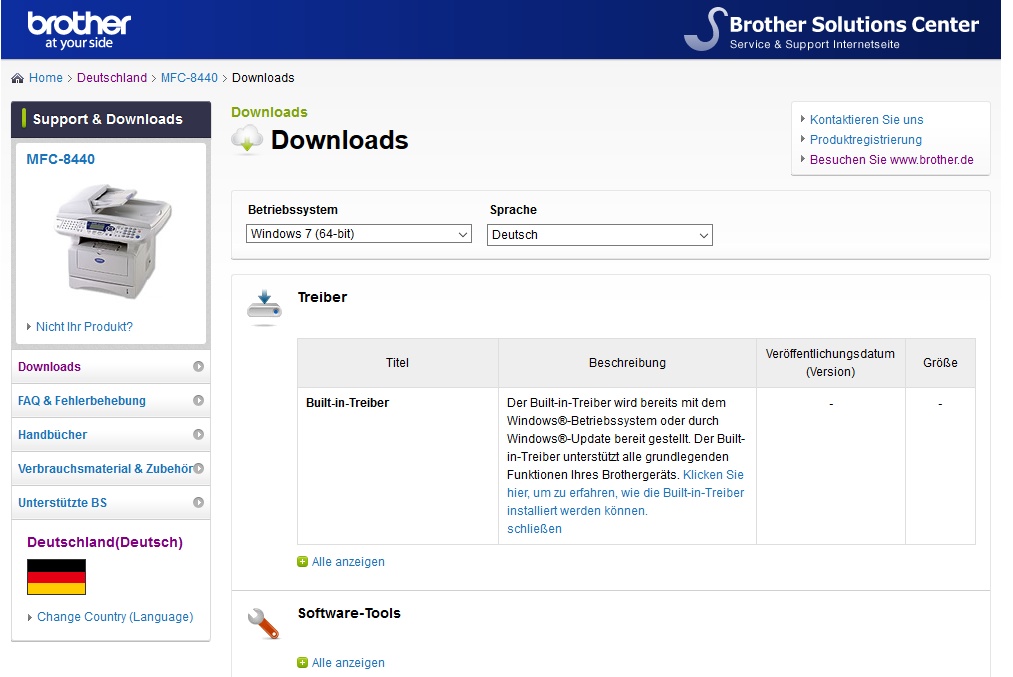Go to Deutschland breadcrumb link

[x=112, y=78]
